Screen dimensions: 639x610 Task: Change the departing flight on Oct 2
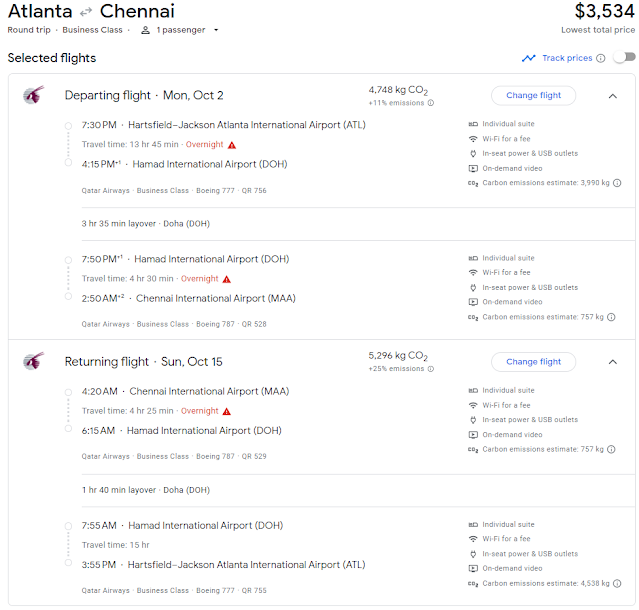[533, 95]
